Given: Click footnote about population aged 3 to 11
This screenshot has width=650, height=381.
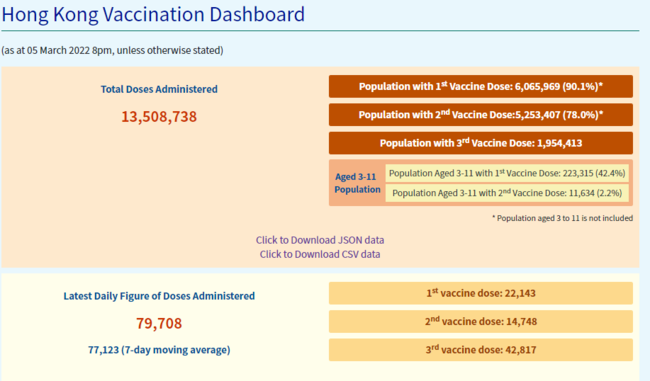Looking at the screenshot, I should pyautogui.click(x=562, y=218).
